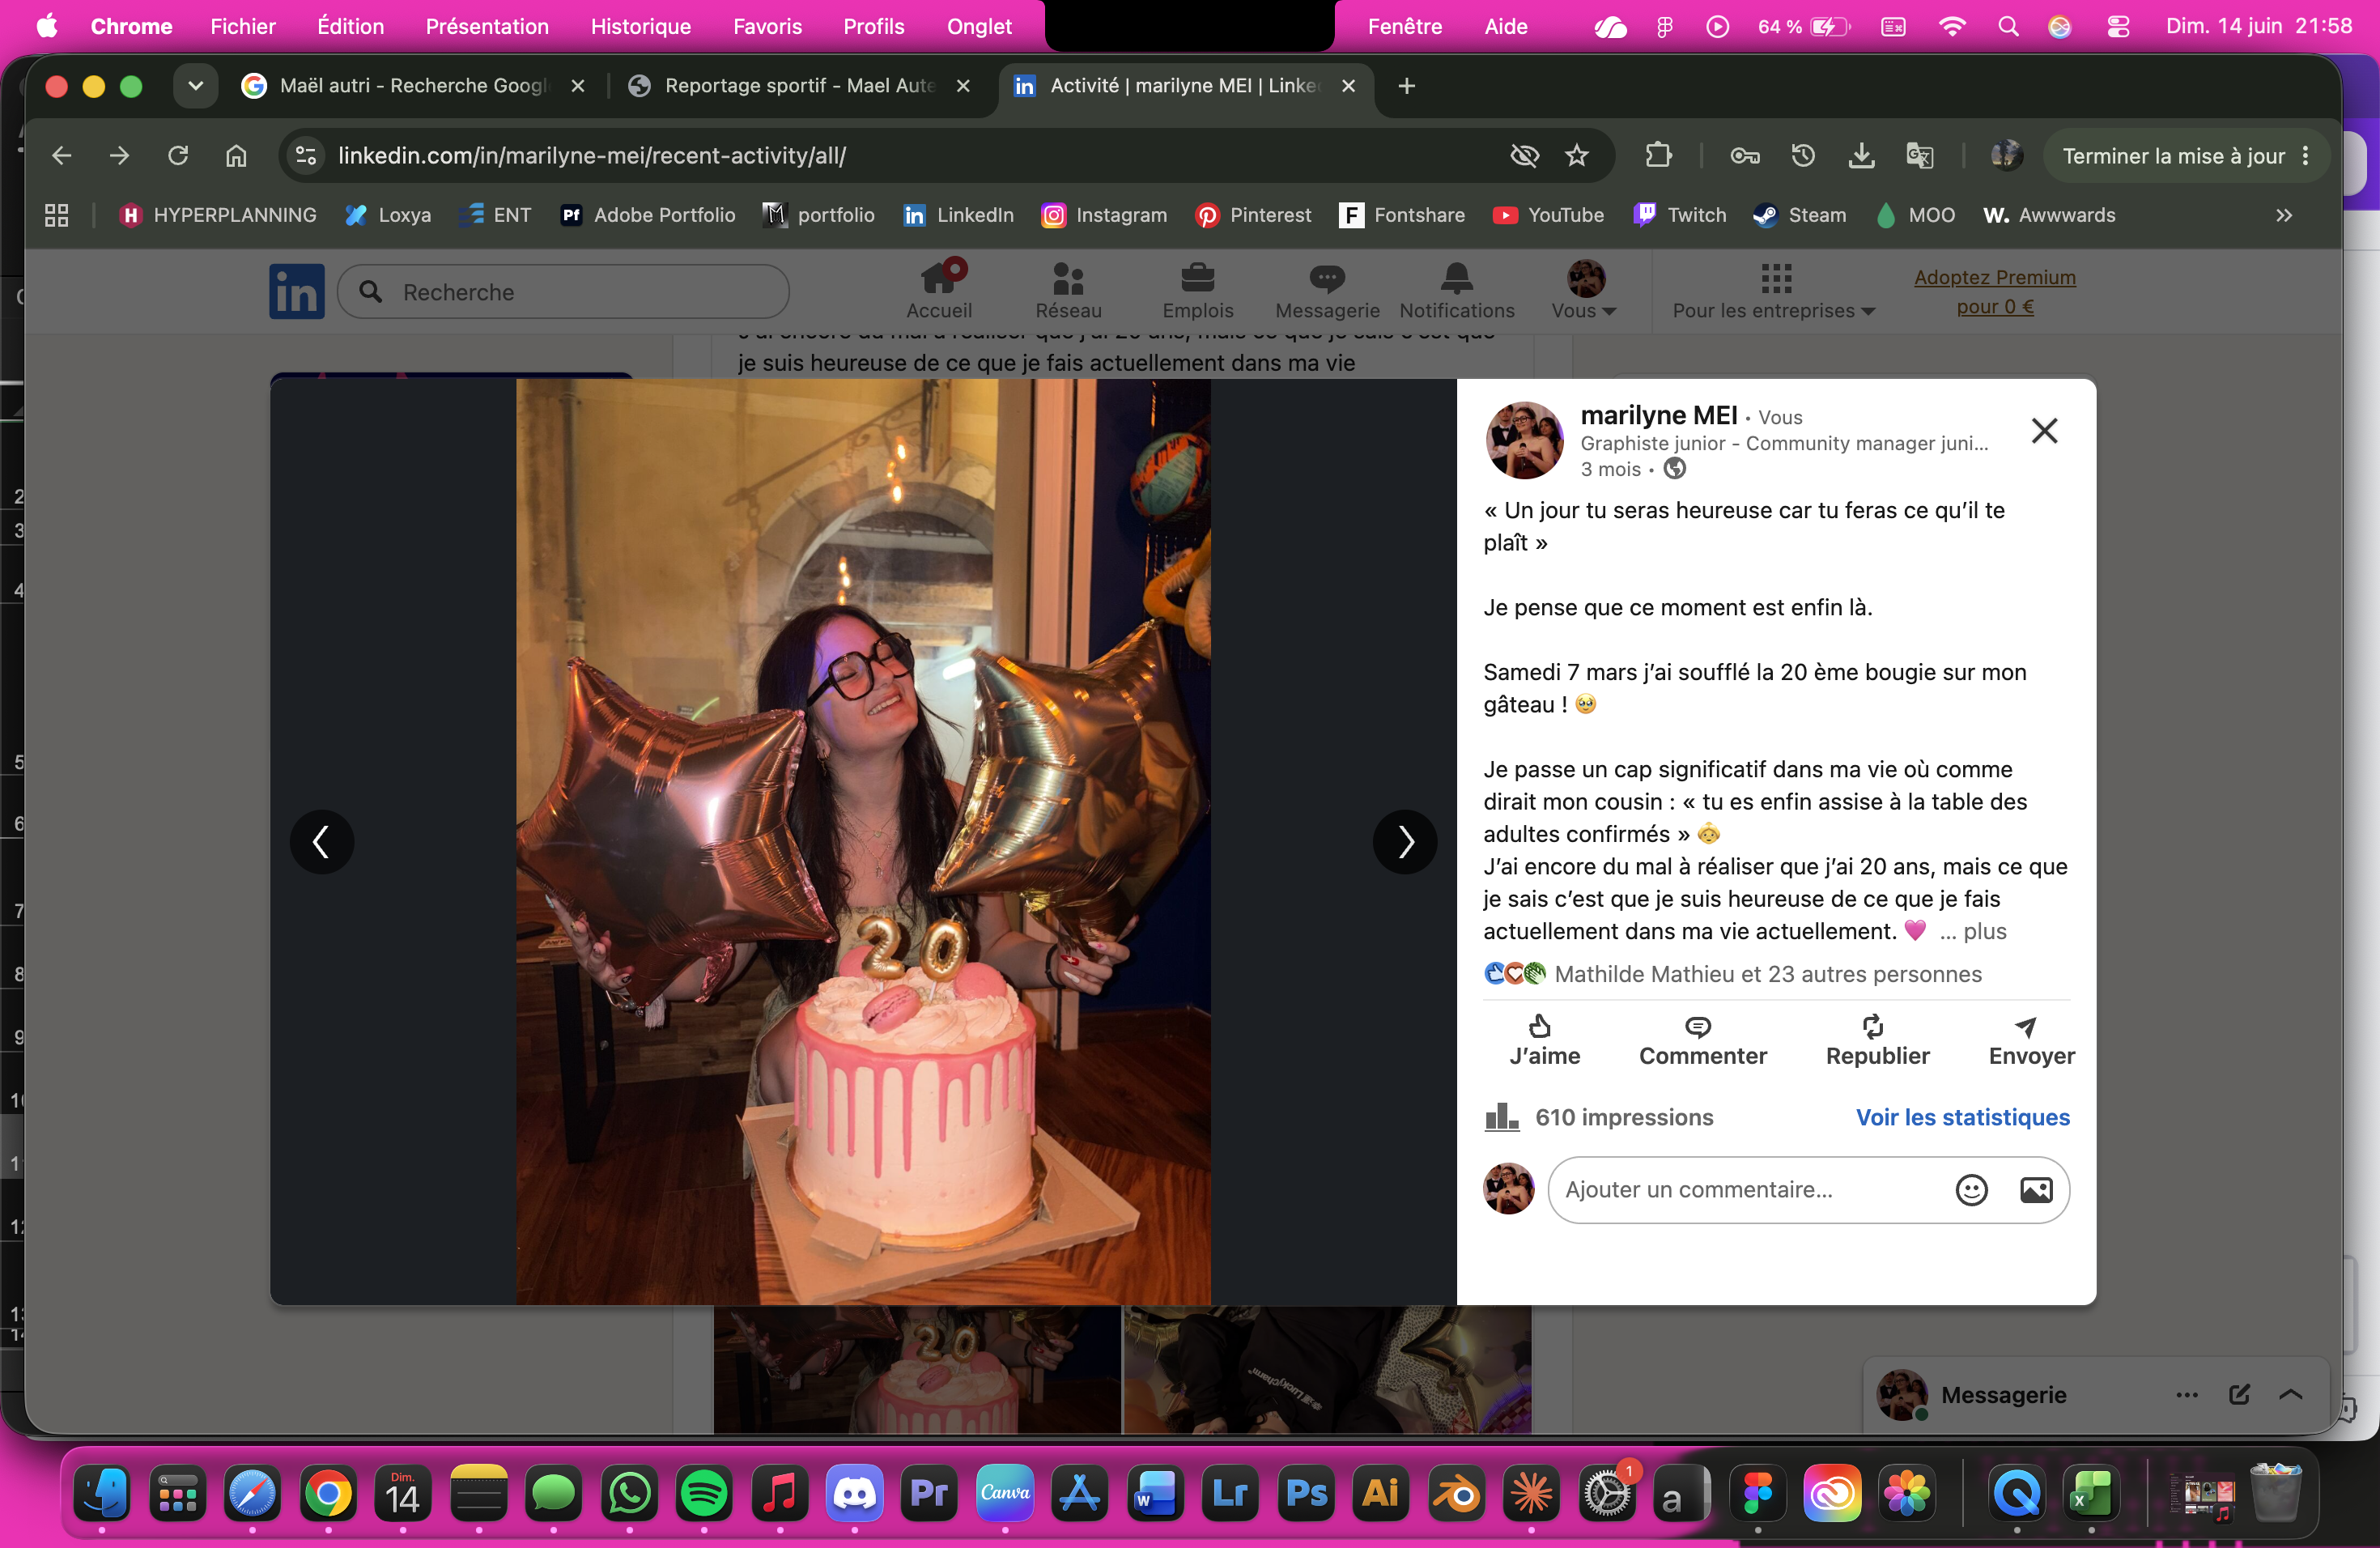The height and width of the screenshot is (1548, 2380).
Task: Like the post with J'aime
Action: pos(1544,1041)
